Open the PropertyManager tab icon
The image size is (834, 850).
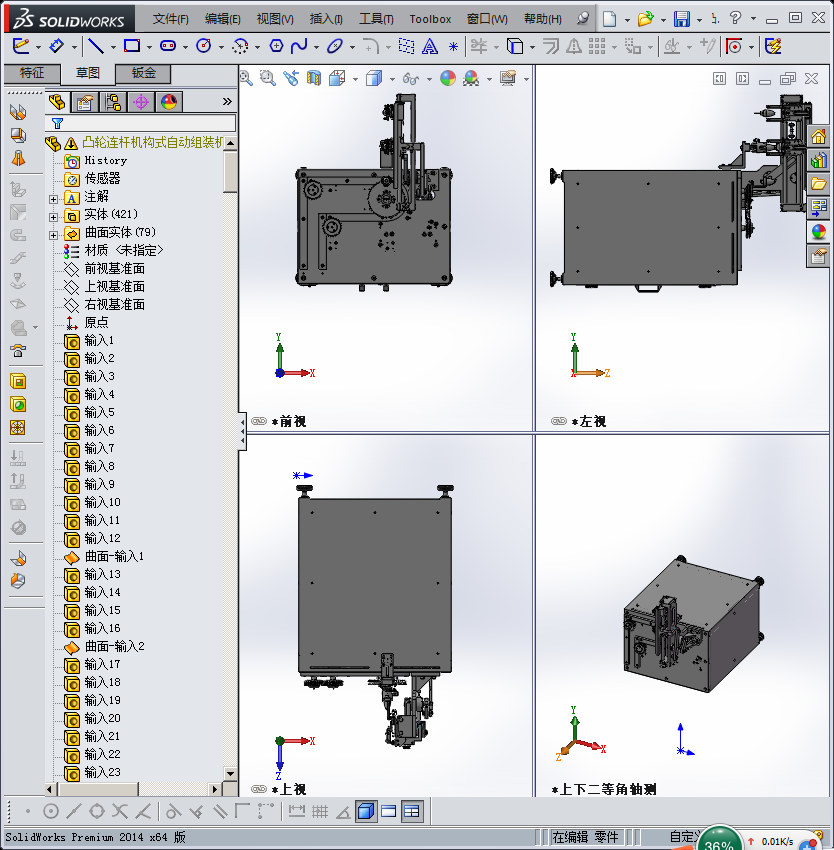[85, 102]
